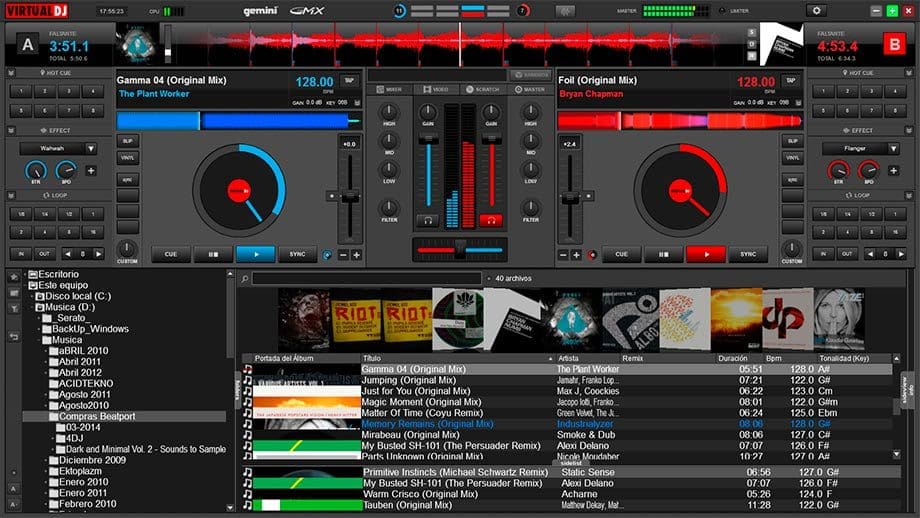Click the search magnifier icon in the browser
The image size is (920, 518).
click(x=245, y=279)
